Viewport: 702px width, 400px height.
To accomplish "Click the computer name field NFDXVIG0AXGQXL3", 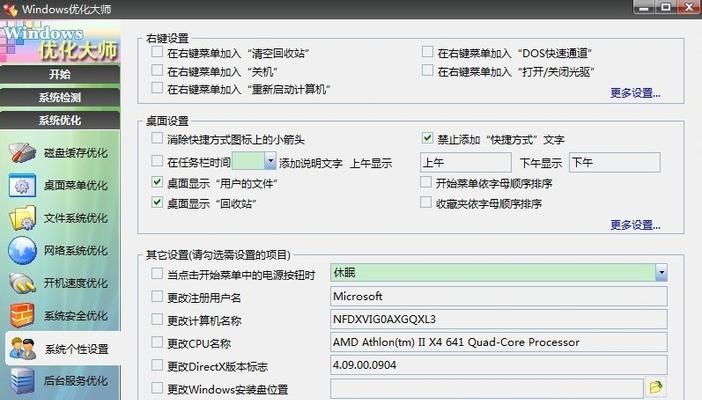I will (499, 319).
